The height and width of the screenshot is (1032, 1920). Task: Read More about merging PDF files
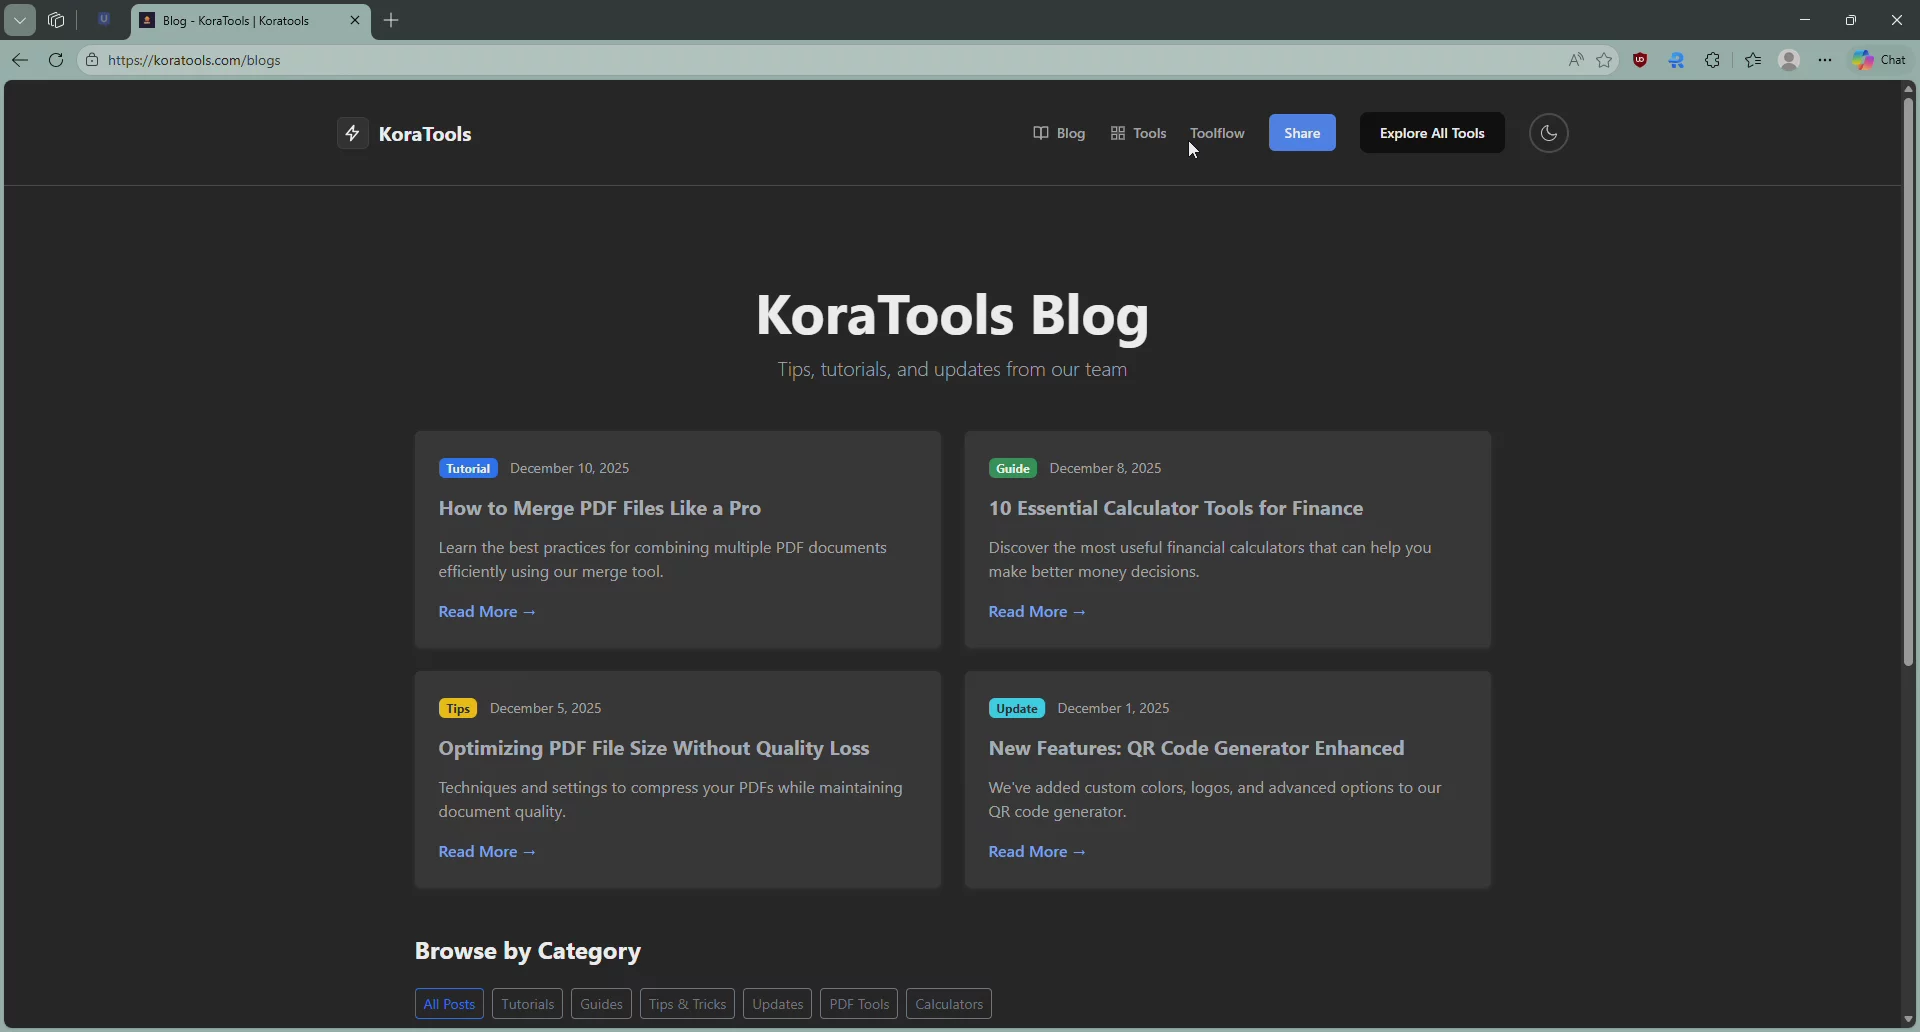(x=488, y=611)
